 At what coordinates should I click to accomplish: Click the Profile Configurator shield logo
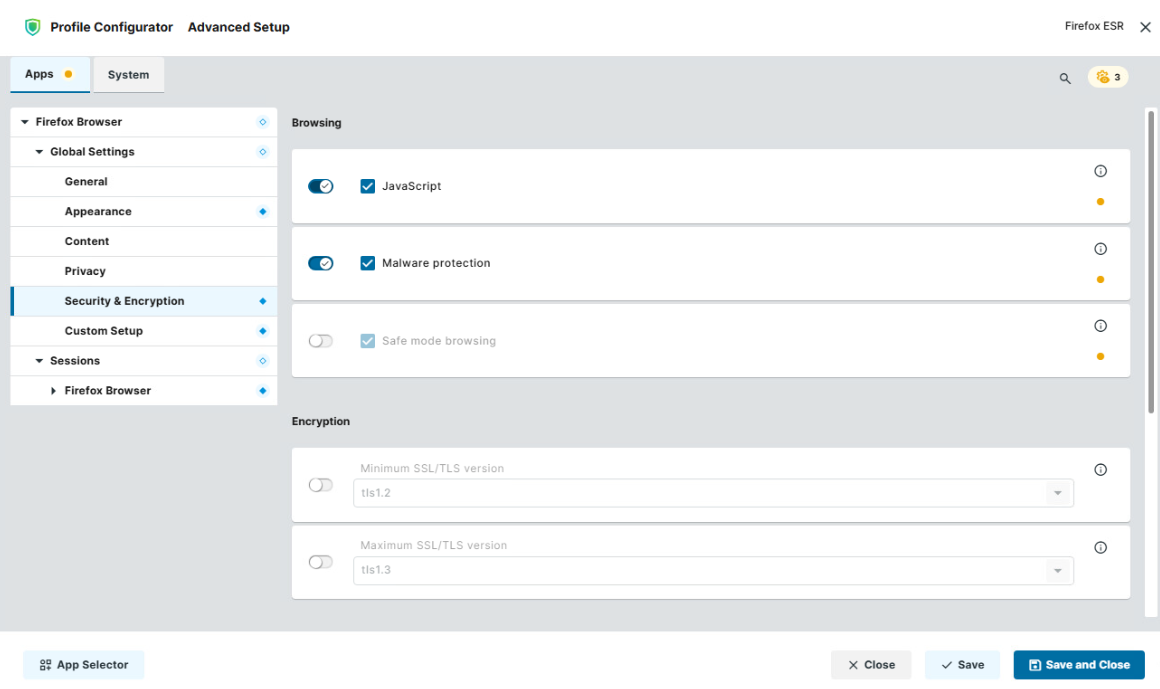(x=33, y=27)
